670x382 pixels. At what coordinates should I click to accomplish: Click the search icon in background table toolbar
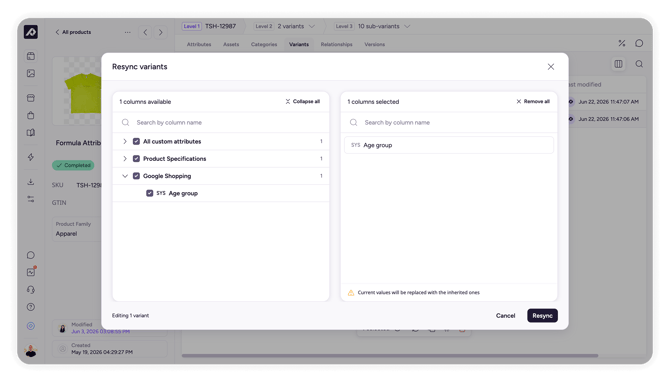[x=639, y=64]
